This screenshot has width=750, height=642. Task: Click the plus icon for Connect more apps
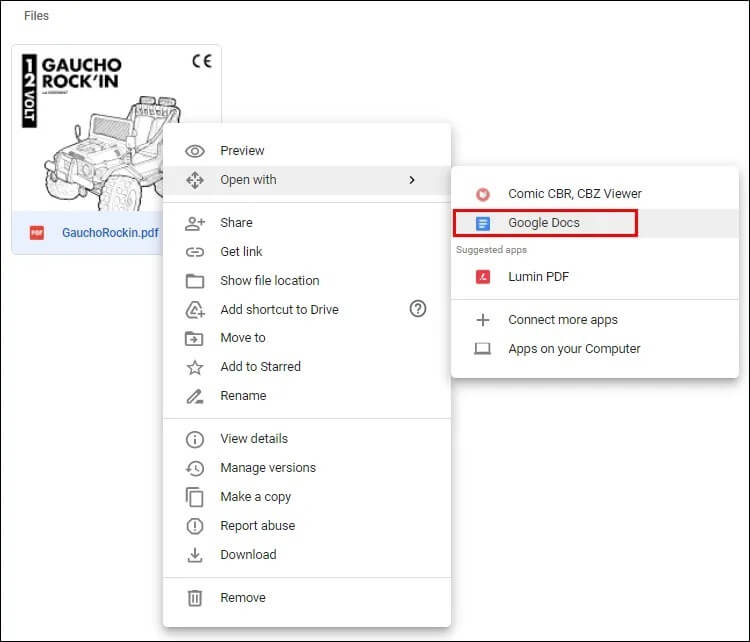point(483,320)
